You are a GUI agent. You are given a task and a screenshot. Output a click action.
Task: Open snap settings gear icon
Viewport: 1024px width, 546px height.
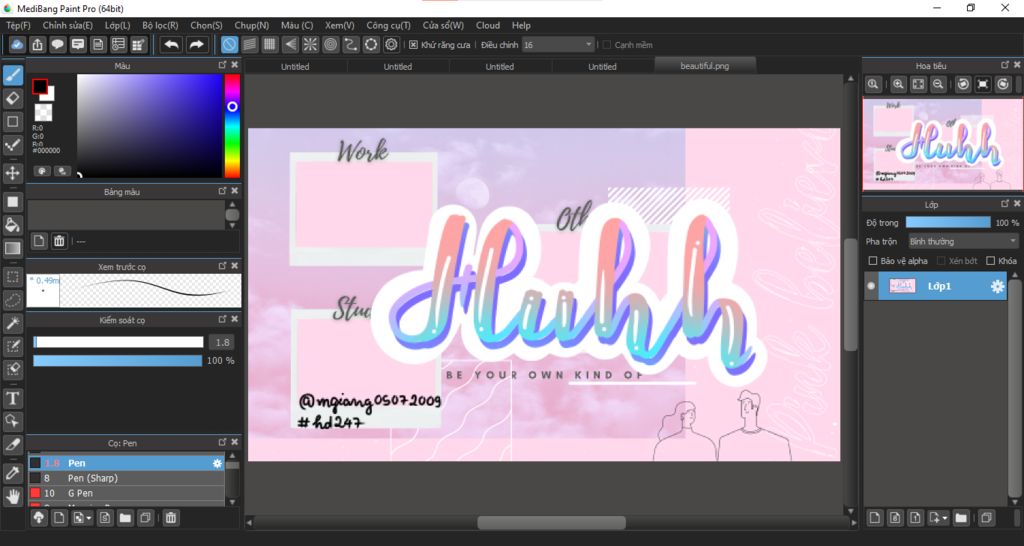[x=391, y=44]
